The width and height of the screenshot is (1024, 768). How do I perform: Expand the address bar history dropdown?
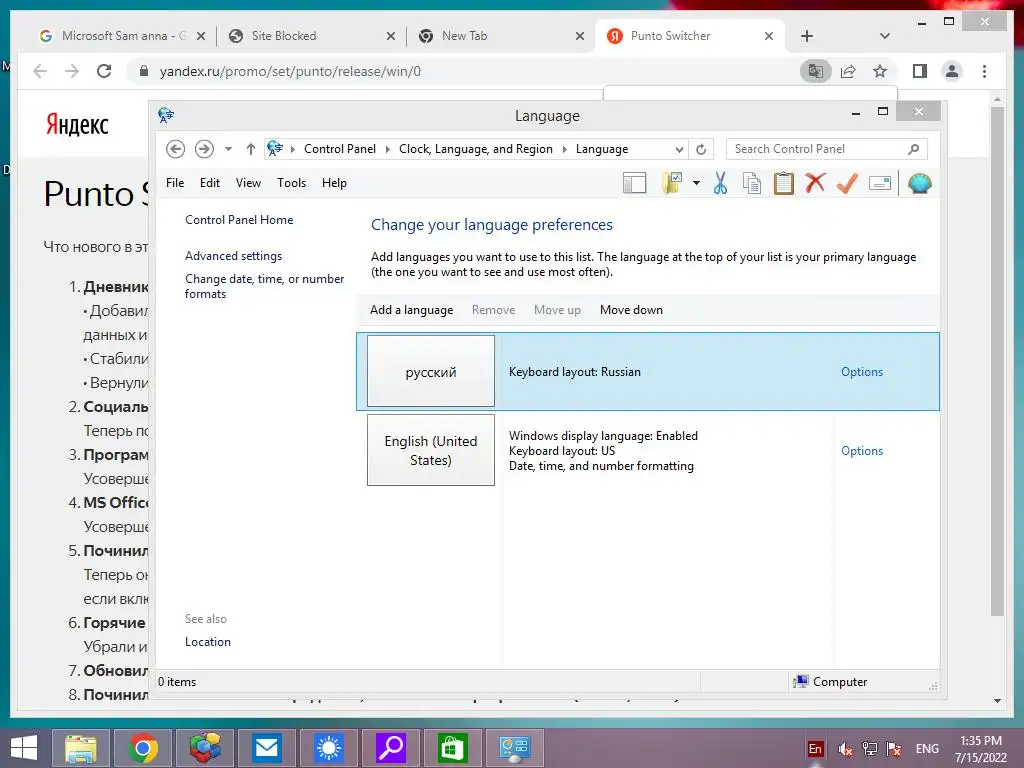(679, 149)
